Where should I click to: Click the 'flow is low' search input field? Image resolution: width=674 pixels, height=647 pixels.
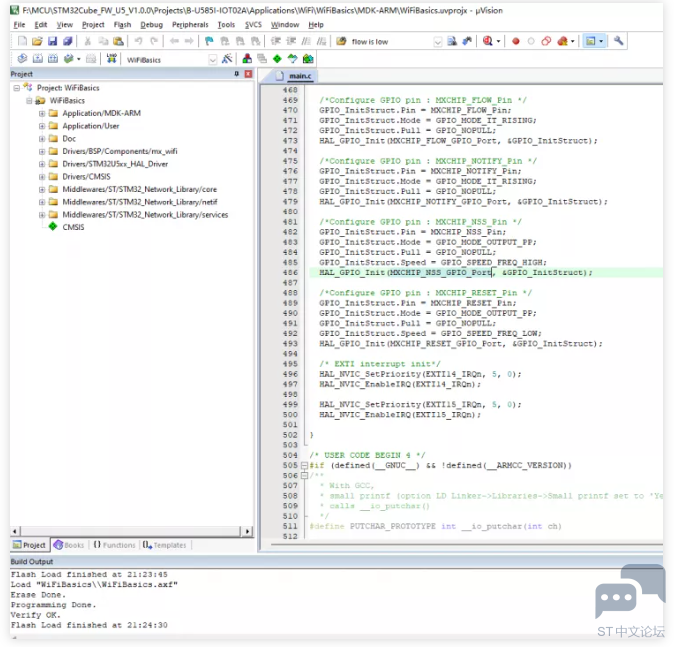pos(390,42)
